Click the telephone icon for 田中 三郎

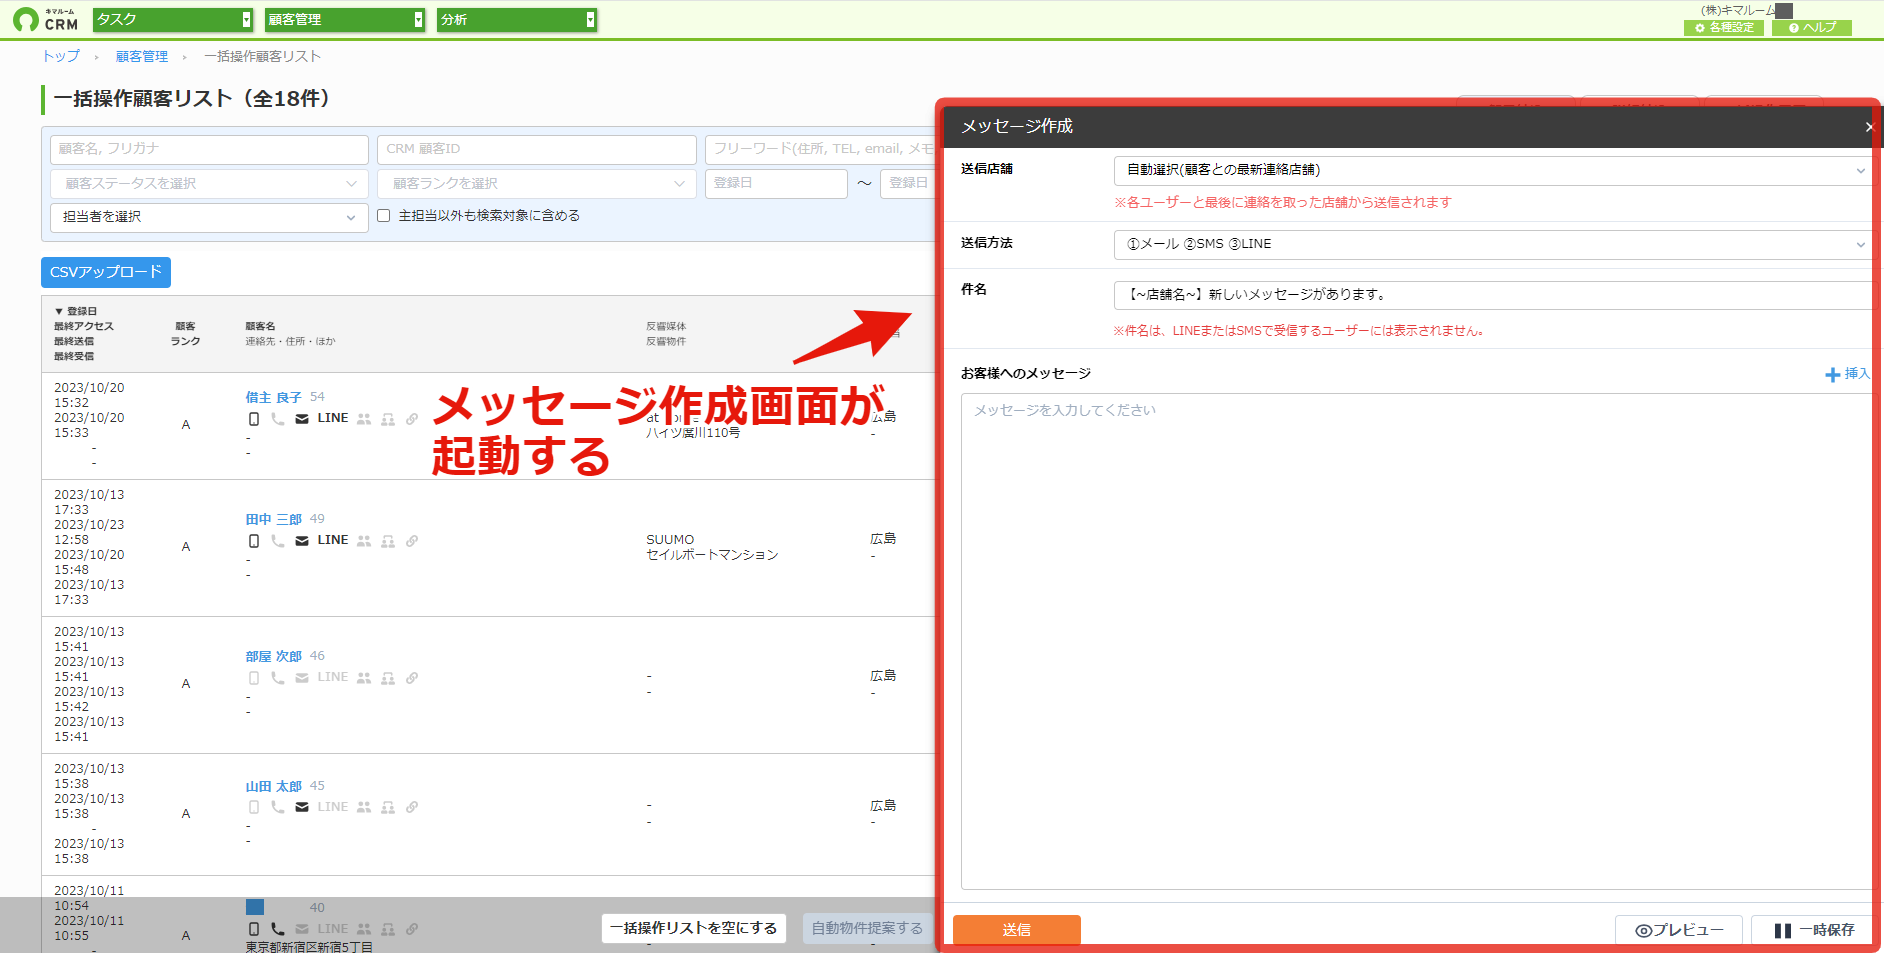click(x=278, y=541)
